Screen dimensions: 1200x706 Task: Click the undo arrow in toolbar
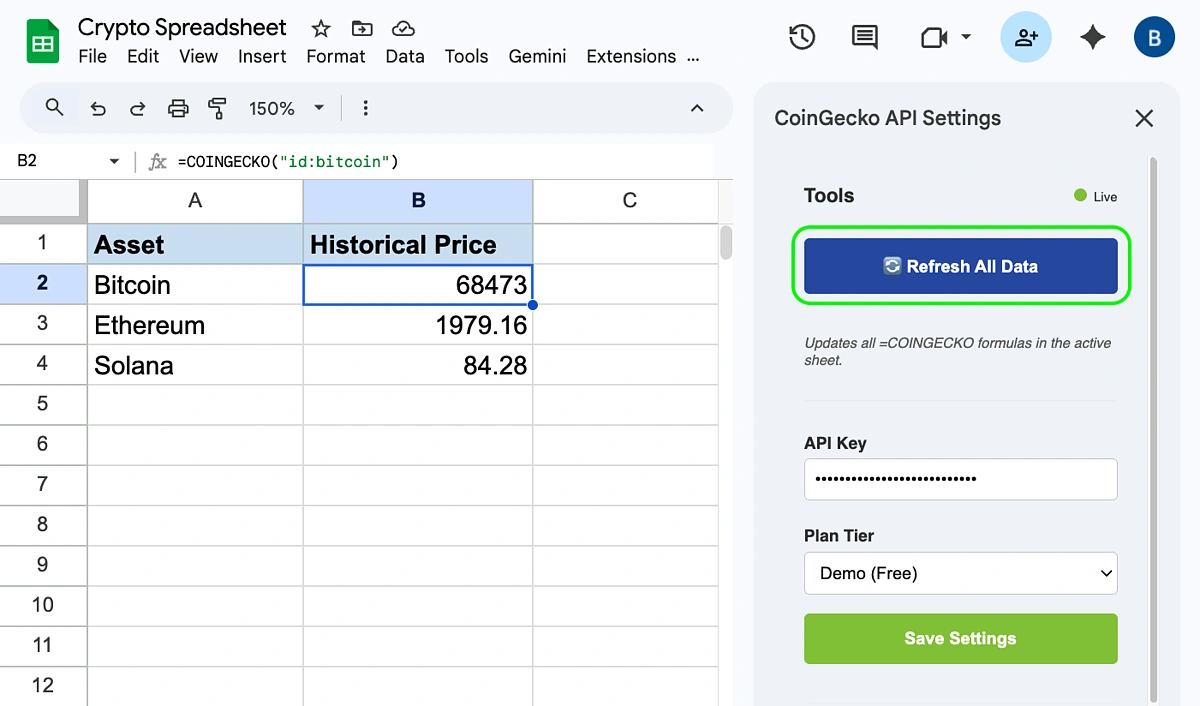pos(98,108)
